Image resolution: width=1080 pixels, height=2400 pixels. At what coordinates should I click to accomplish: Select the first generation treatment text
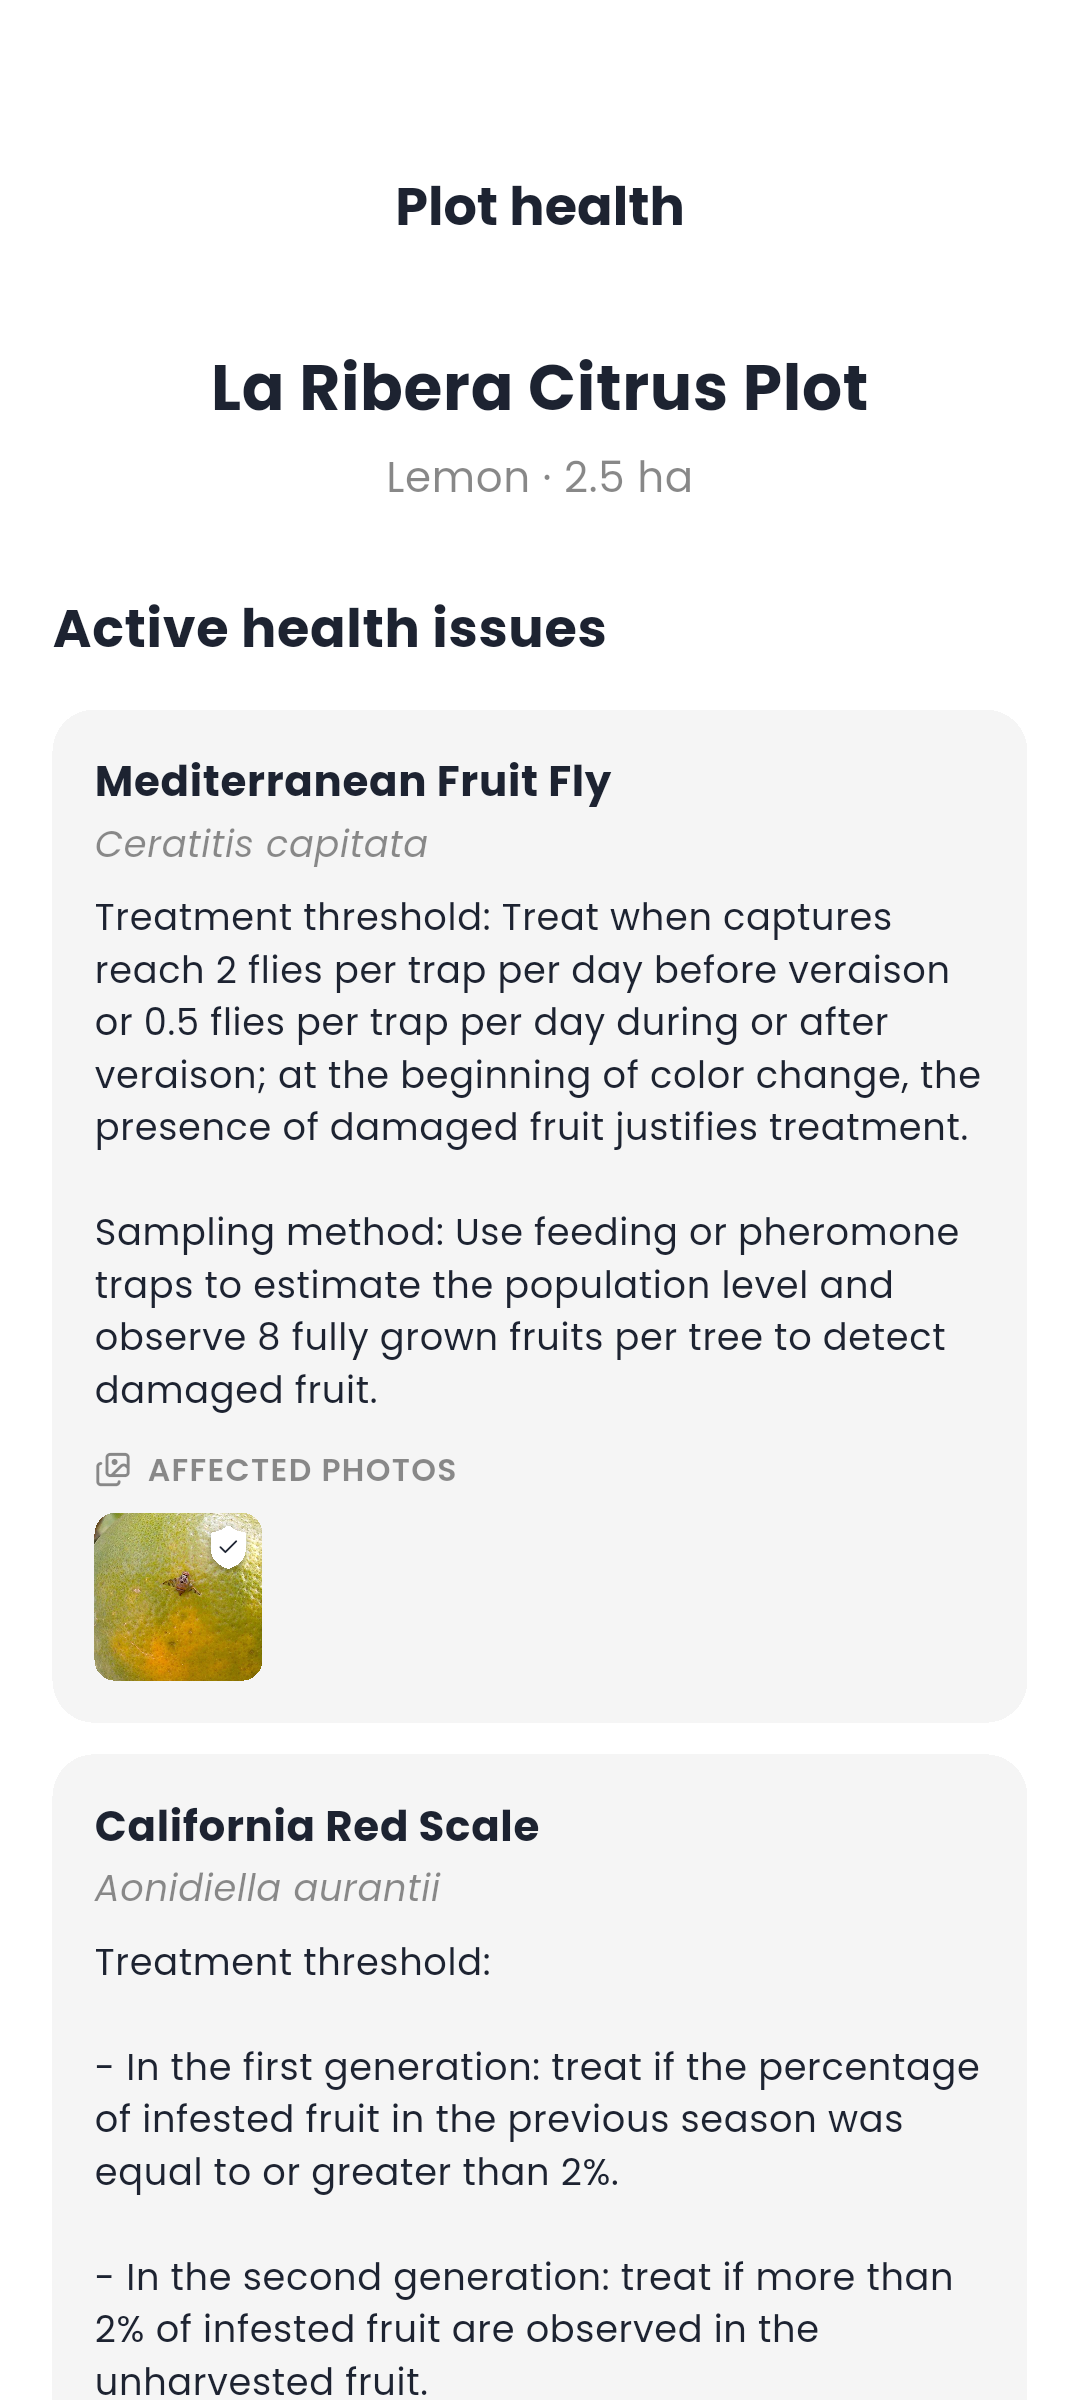click(537, 2119)
